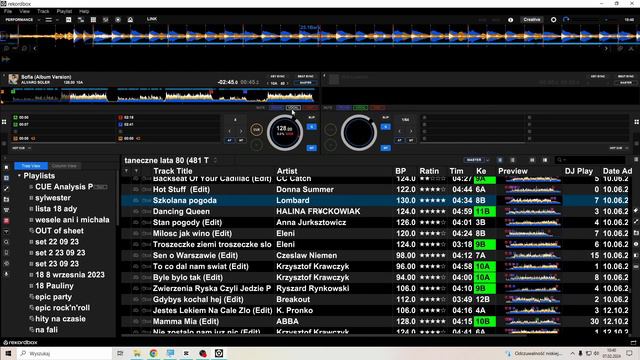Toggle deck 1 BEAT SYNC
This screenshot has width=640, height=360.
tap(305, 77)
